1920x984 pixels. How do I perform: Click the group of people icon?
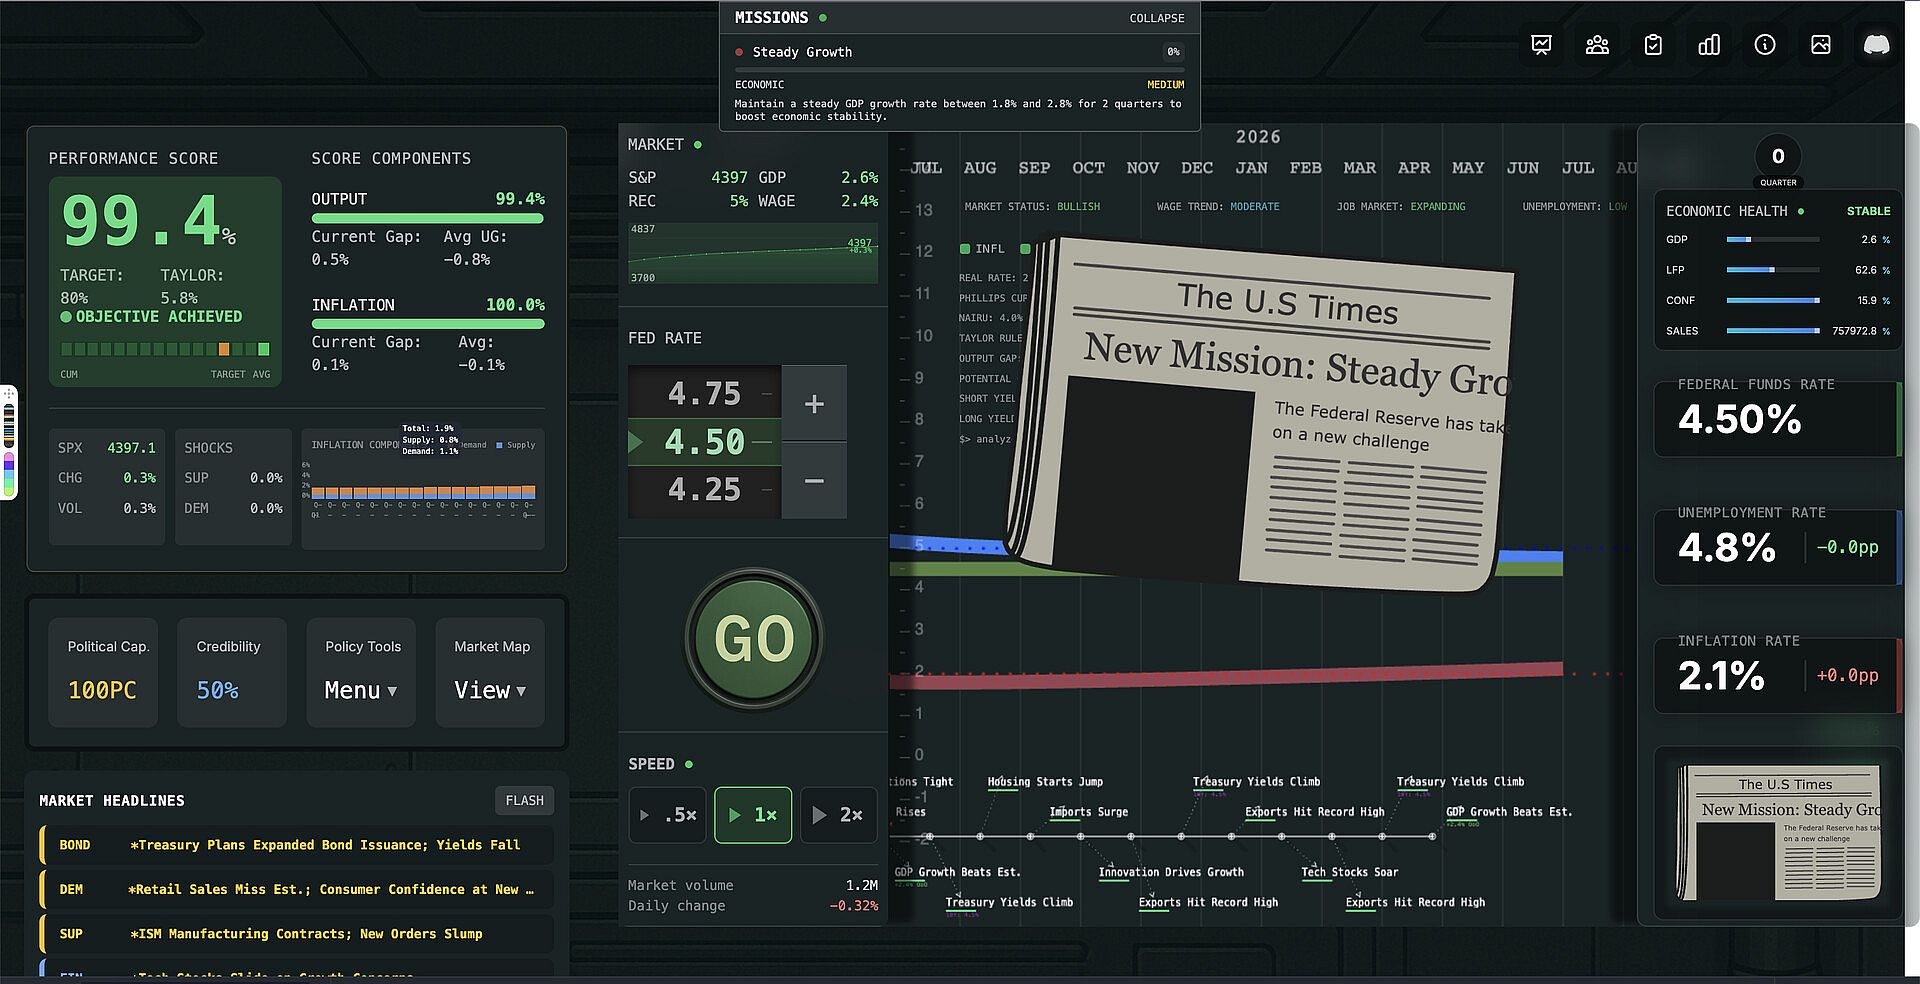[x=1597, y=45]
